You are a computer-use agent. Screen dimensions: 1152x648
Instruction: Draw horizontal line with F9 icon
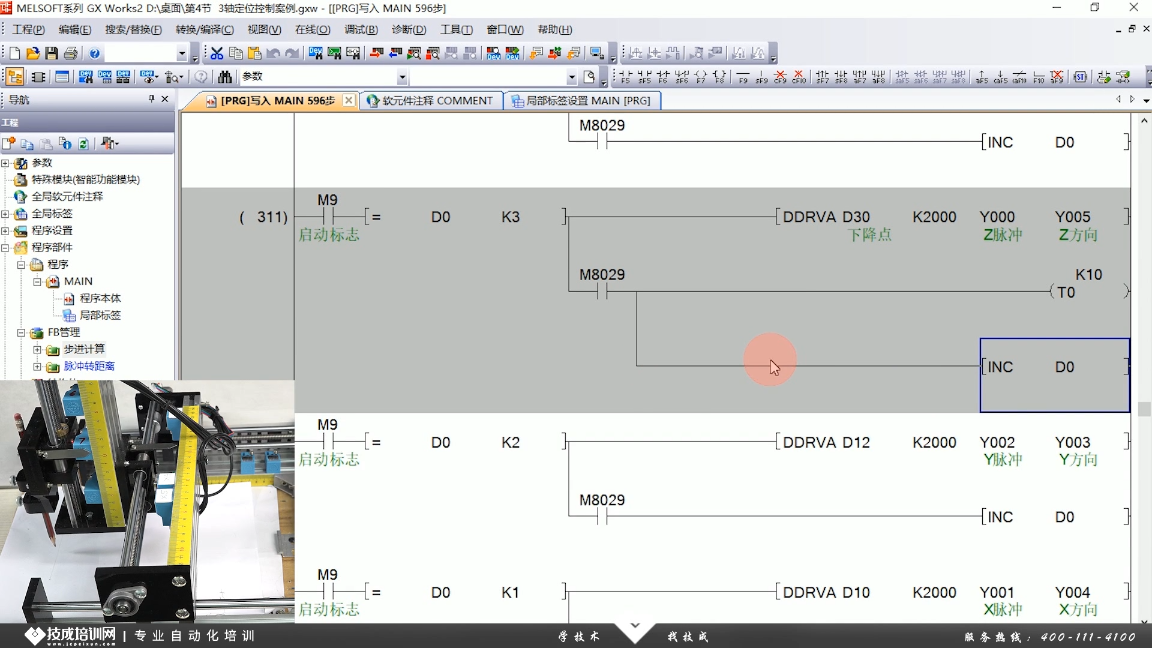pyautogui.click(x=743, y=76)
